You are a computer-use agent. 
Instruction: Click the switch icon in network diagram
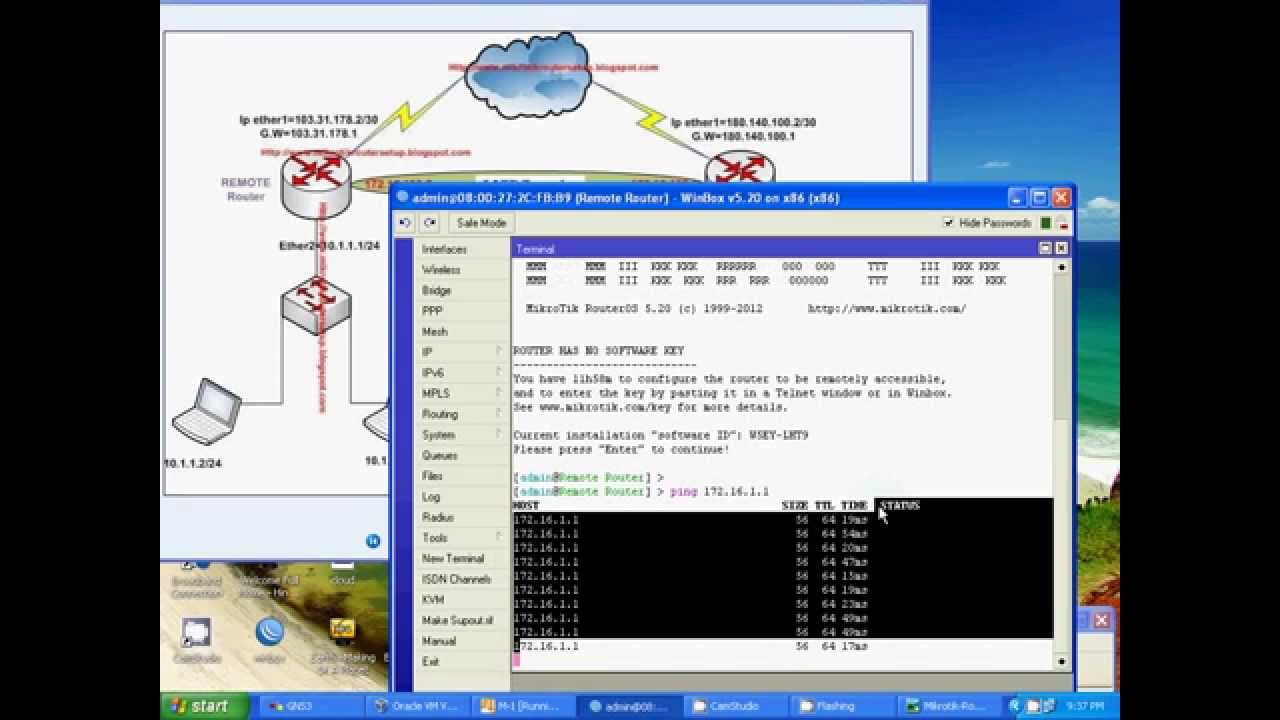316,303
